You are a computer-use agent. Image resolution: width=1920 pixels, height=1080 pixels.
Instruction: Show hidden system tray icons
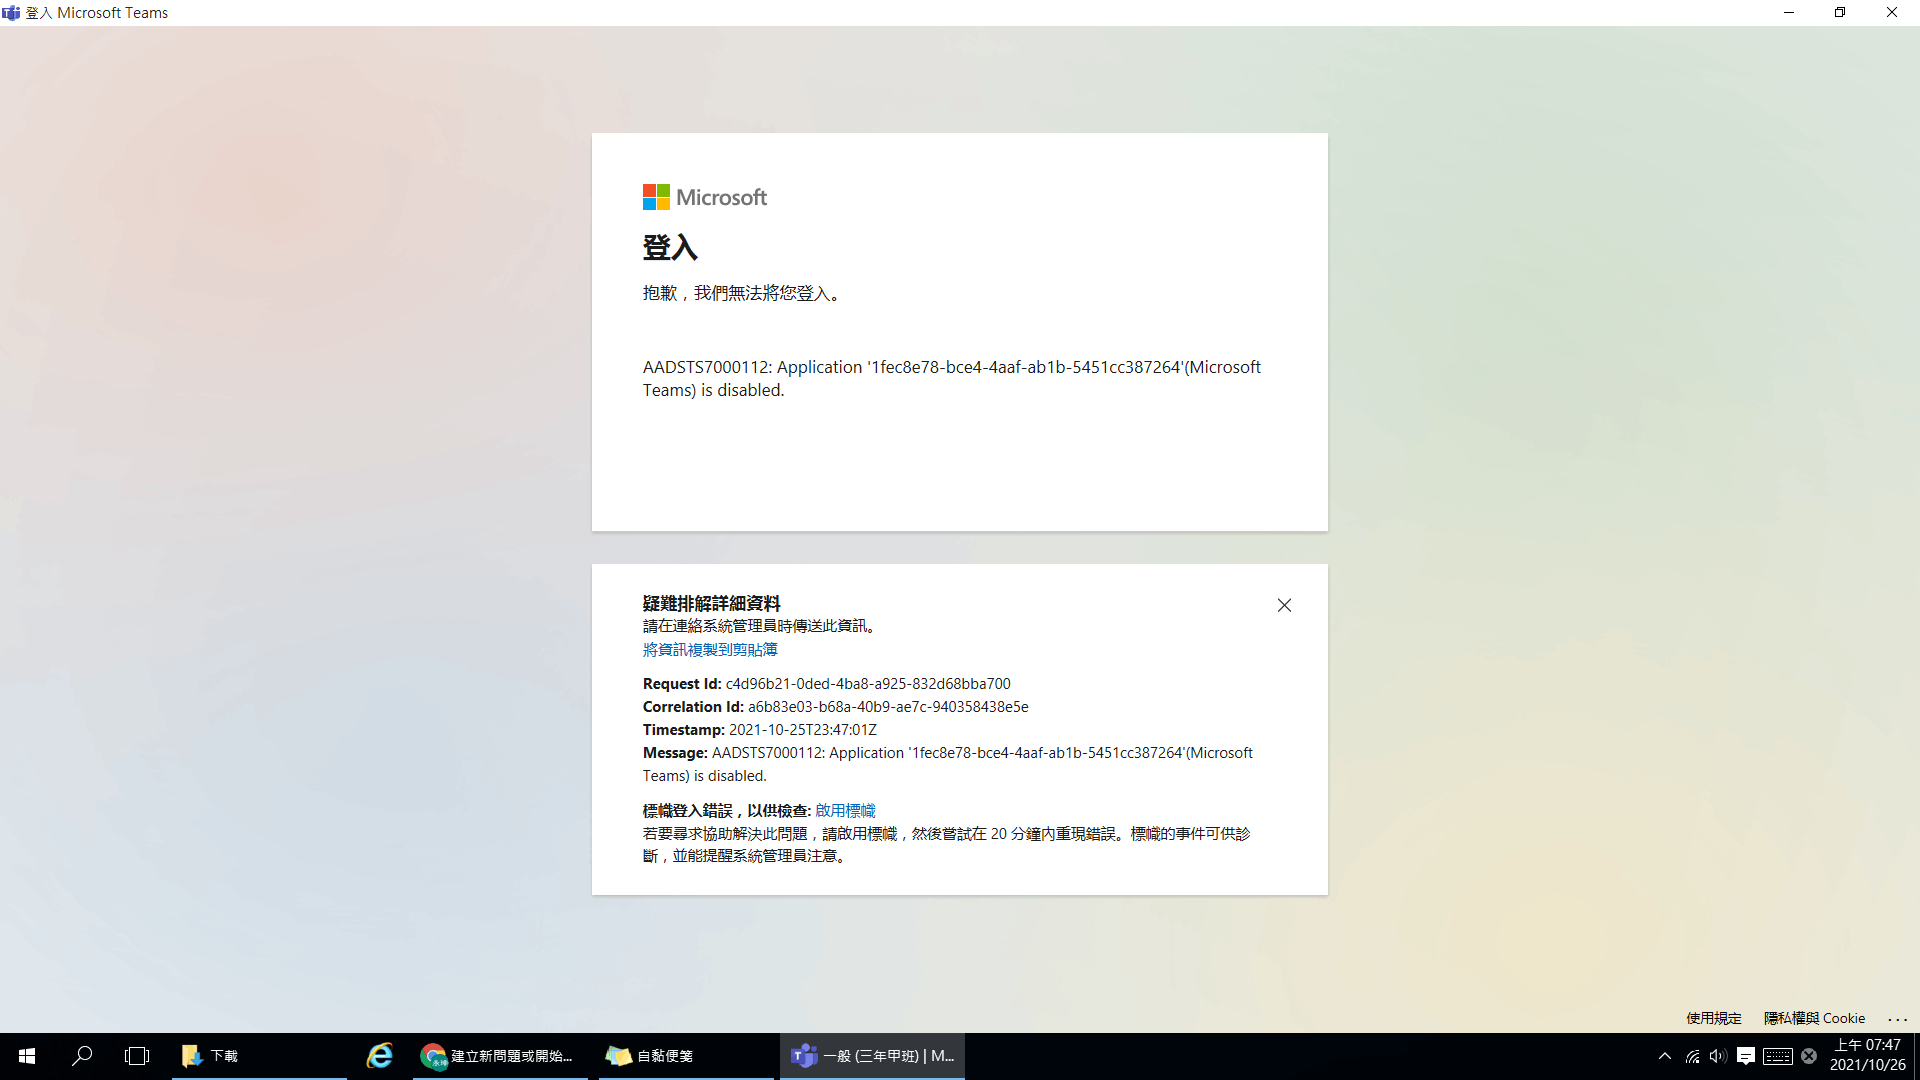click(x=1665, y=1056)
